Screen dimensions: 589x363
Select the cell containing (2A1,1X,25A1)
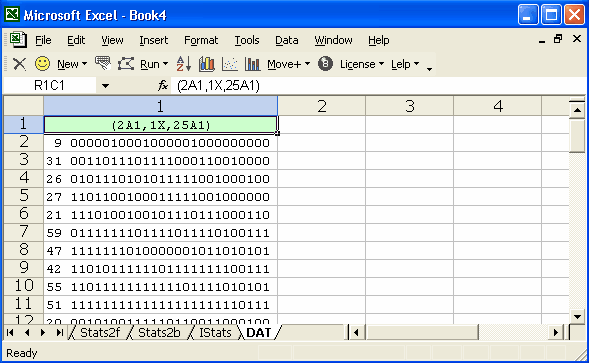[160, 125]
